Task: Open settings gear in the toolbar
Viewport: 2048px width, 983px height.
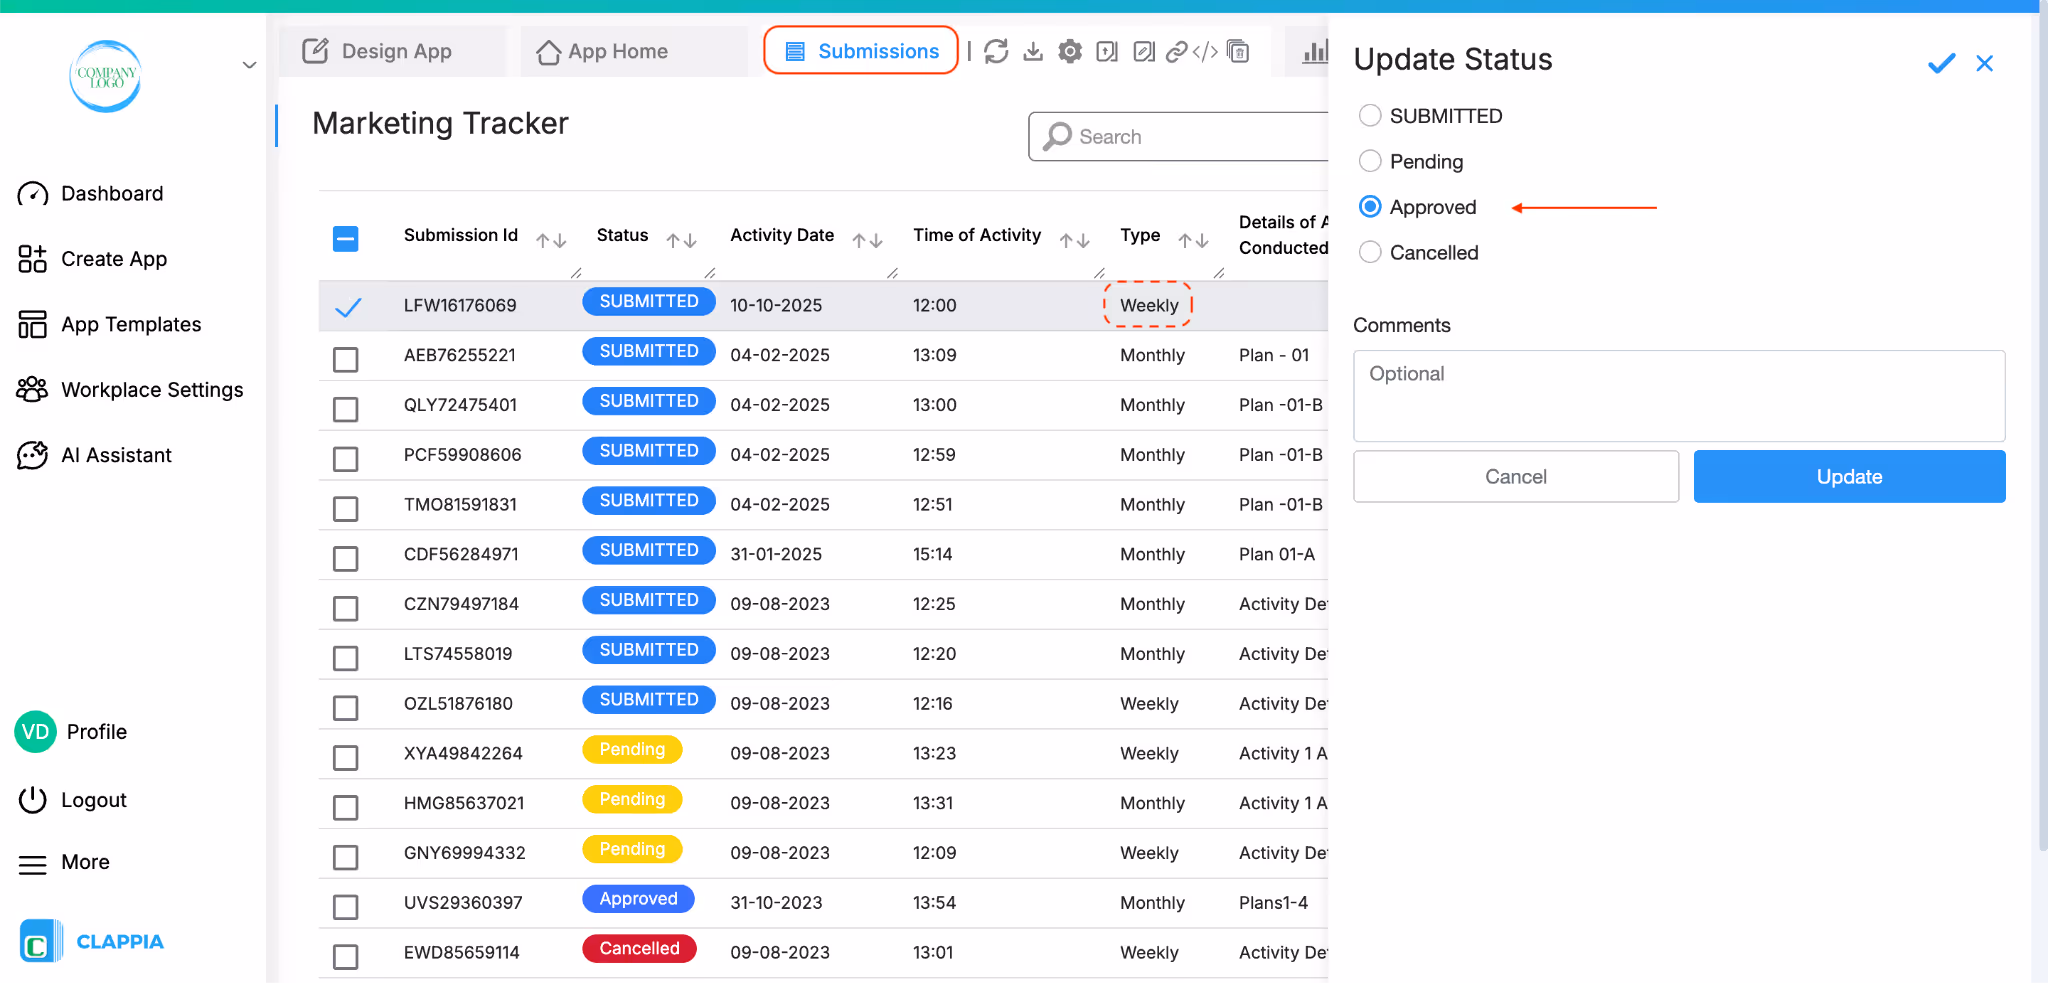Action: 1070,51
